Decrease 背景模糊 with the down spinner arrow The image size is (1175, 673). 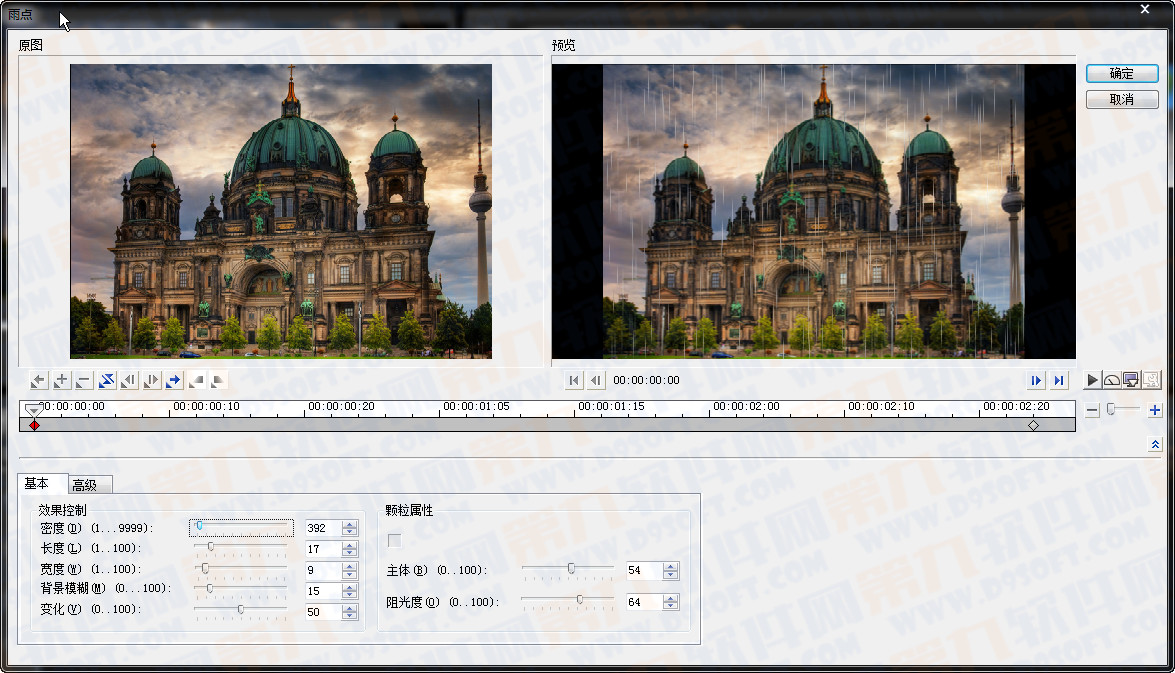(x=349, y=595)
